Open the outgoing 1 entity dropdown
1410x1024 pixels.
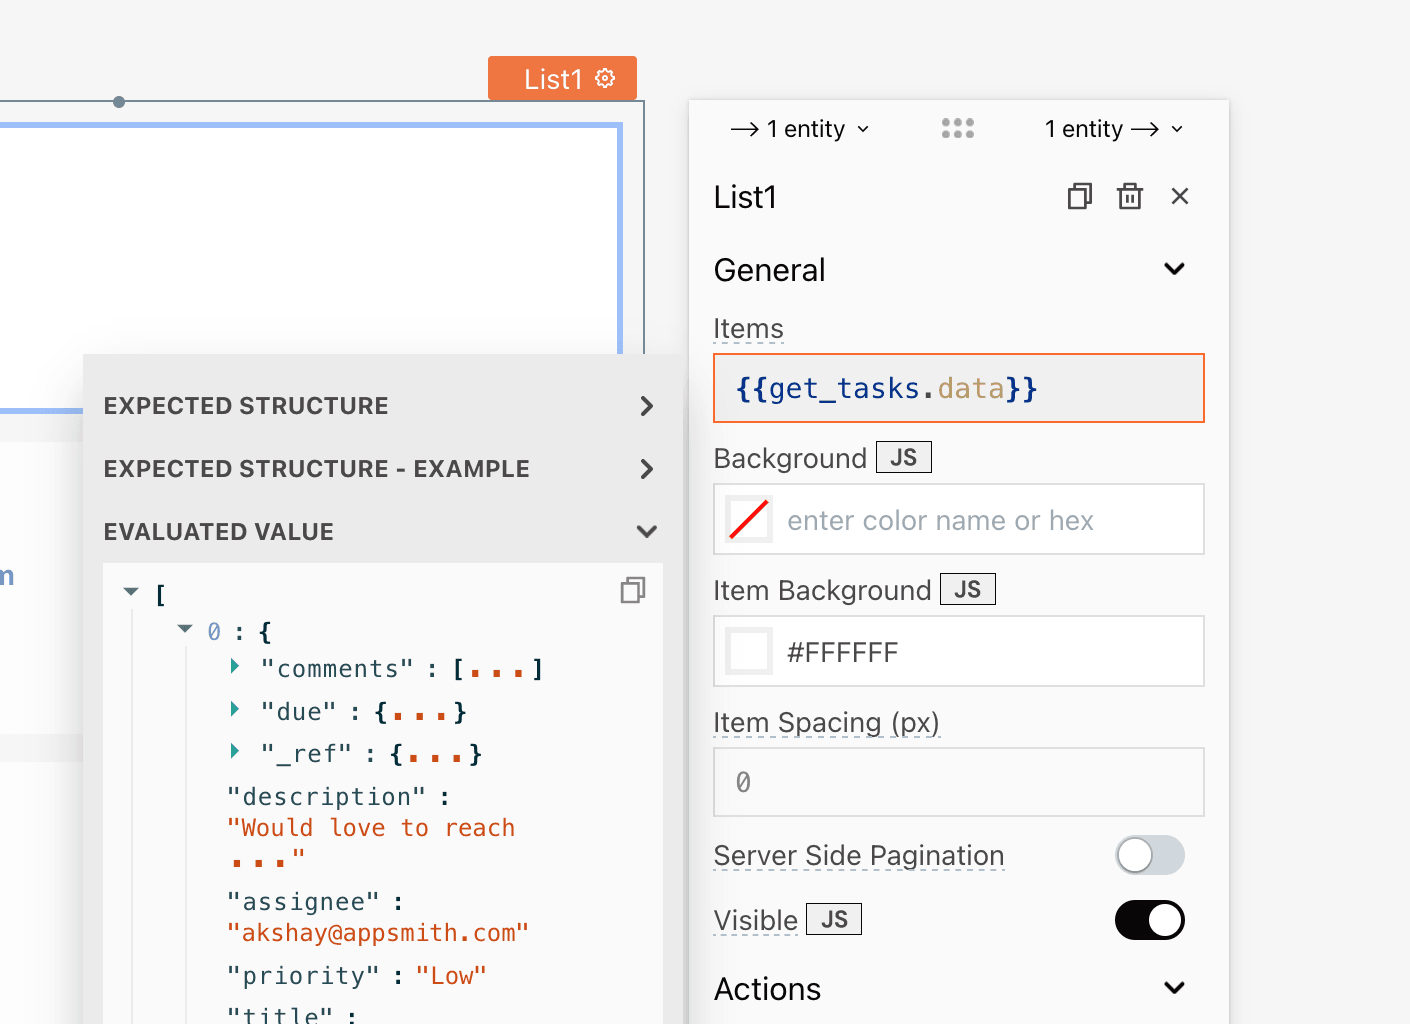tap(1113, 129)
